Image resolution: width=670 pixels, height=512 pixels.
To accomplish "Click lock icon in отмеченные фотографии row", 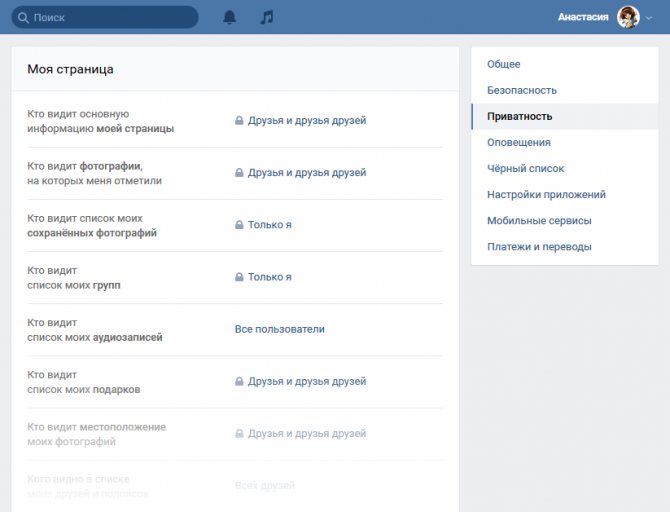I will [239, 173].
